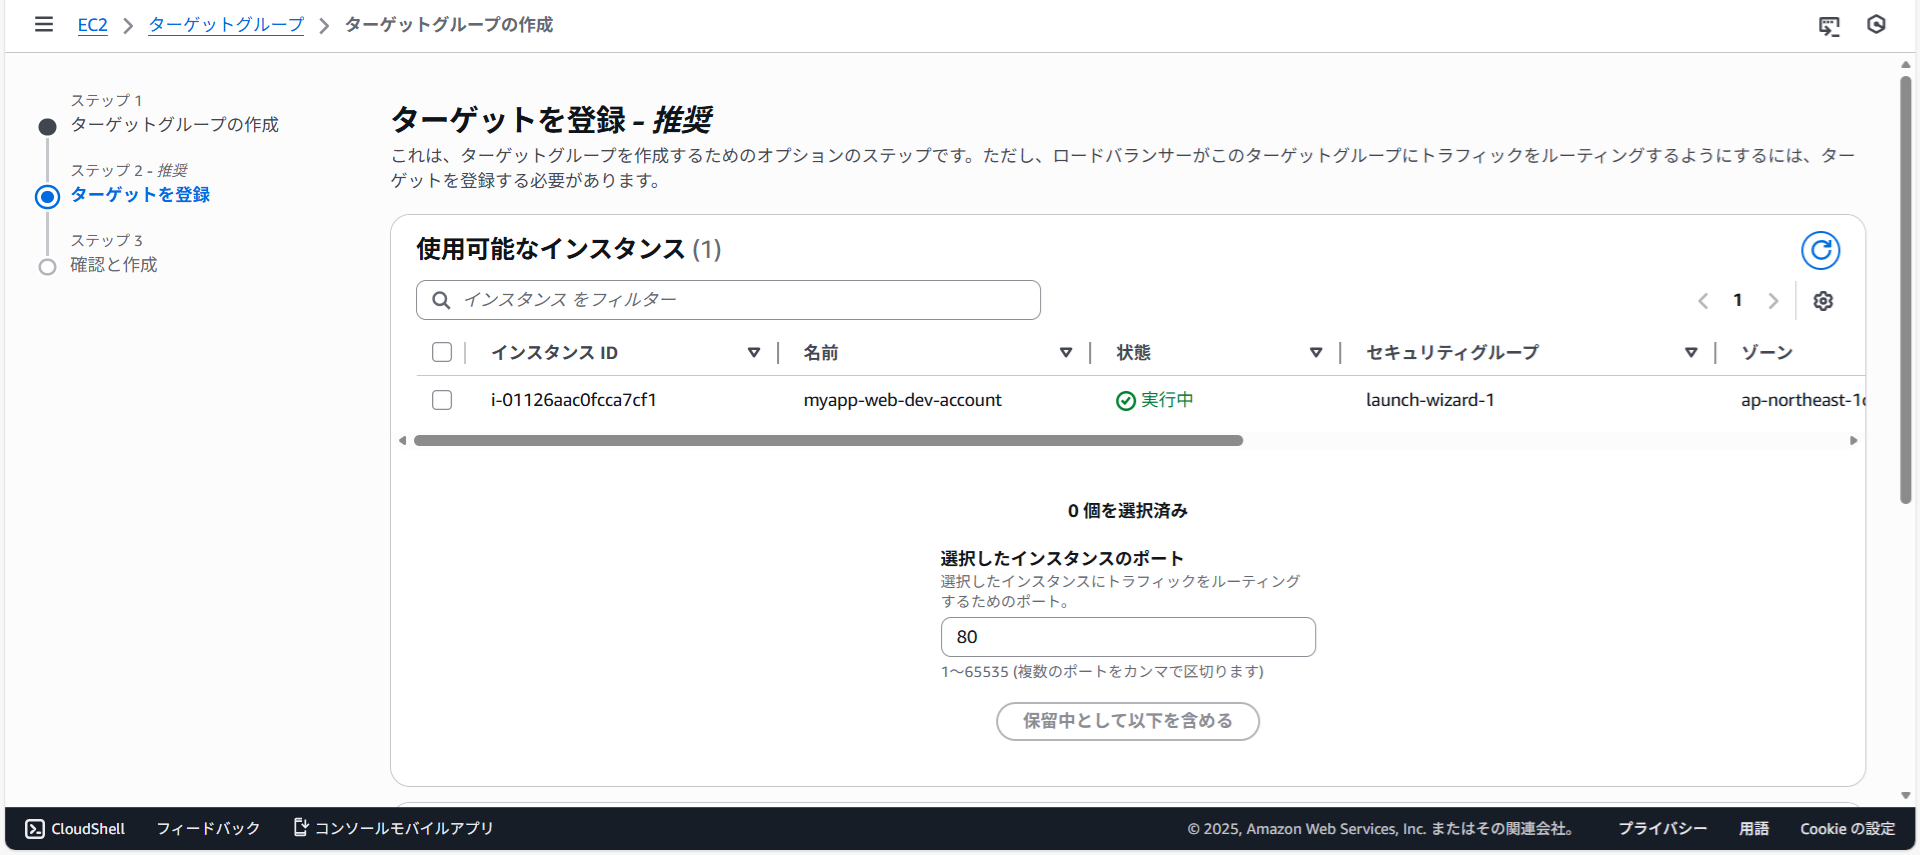Open console mobile app link

[x=393, y=828]
